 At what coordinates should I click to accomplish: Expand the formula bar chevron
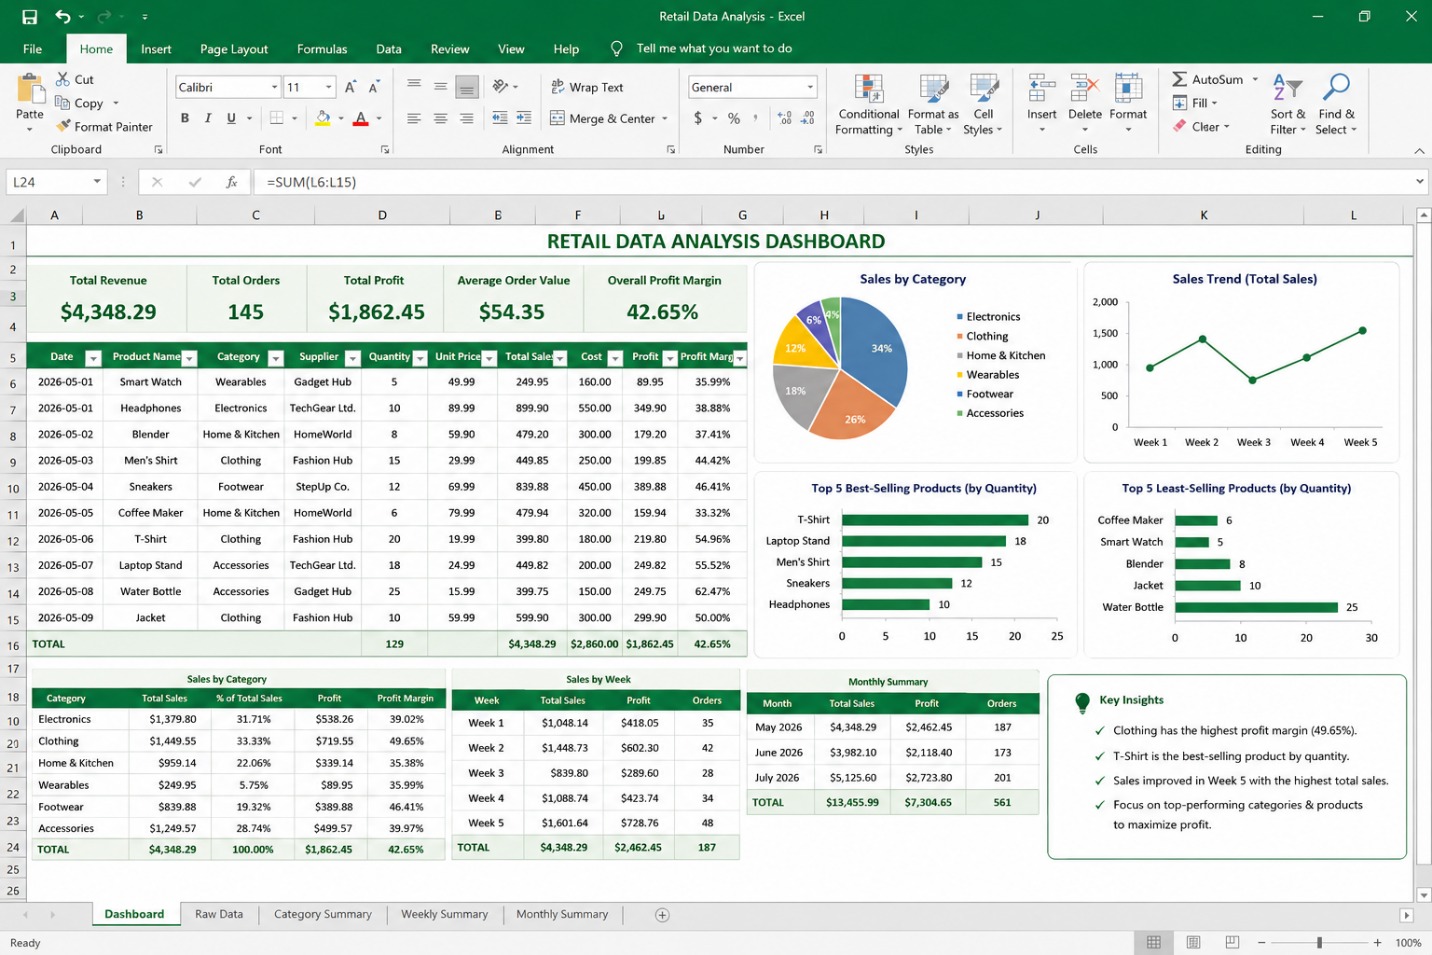(1419, 182)
